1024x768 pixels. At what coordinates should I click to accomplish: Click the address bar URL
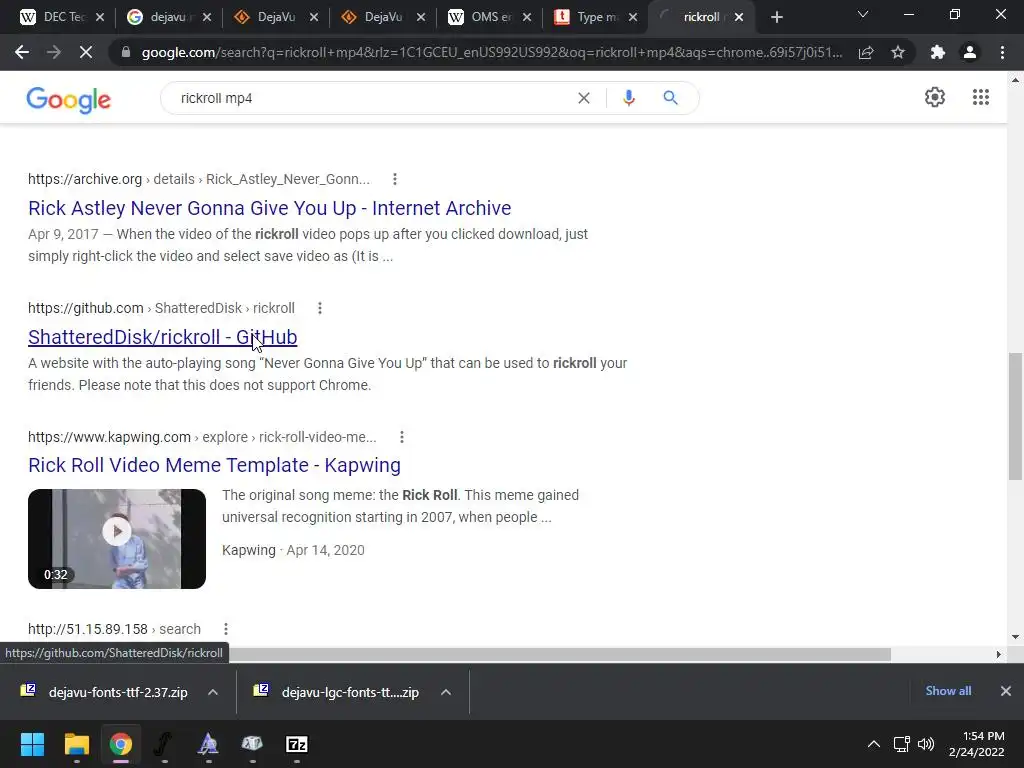(491, 52)
